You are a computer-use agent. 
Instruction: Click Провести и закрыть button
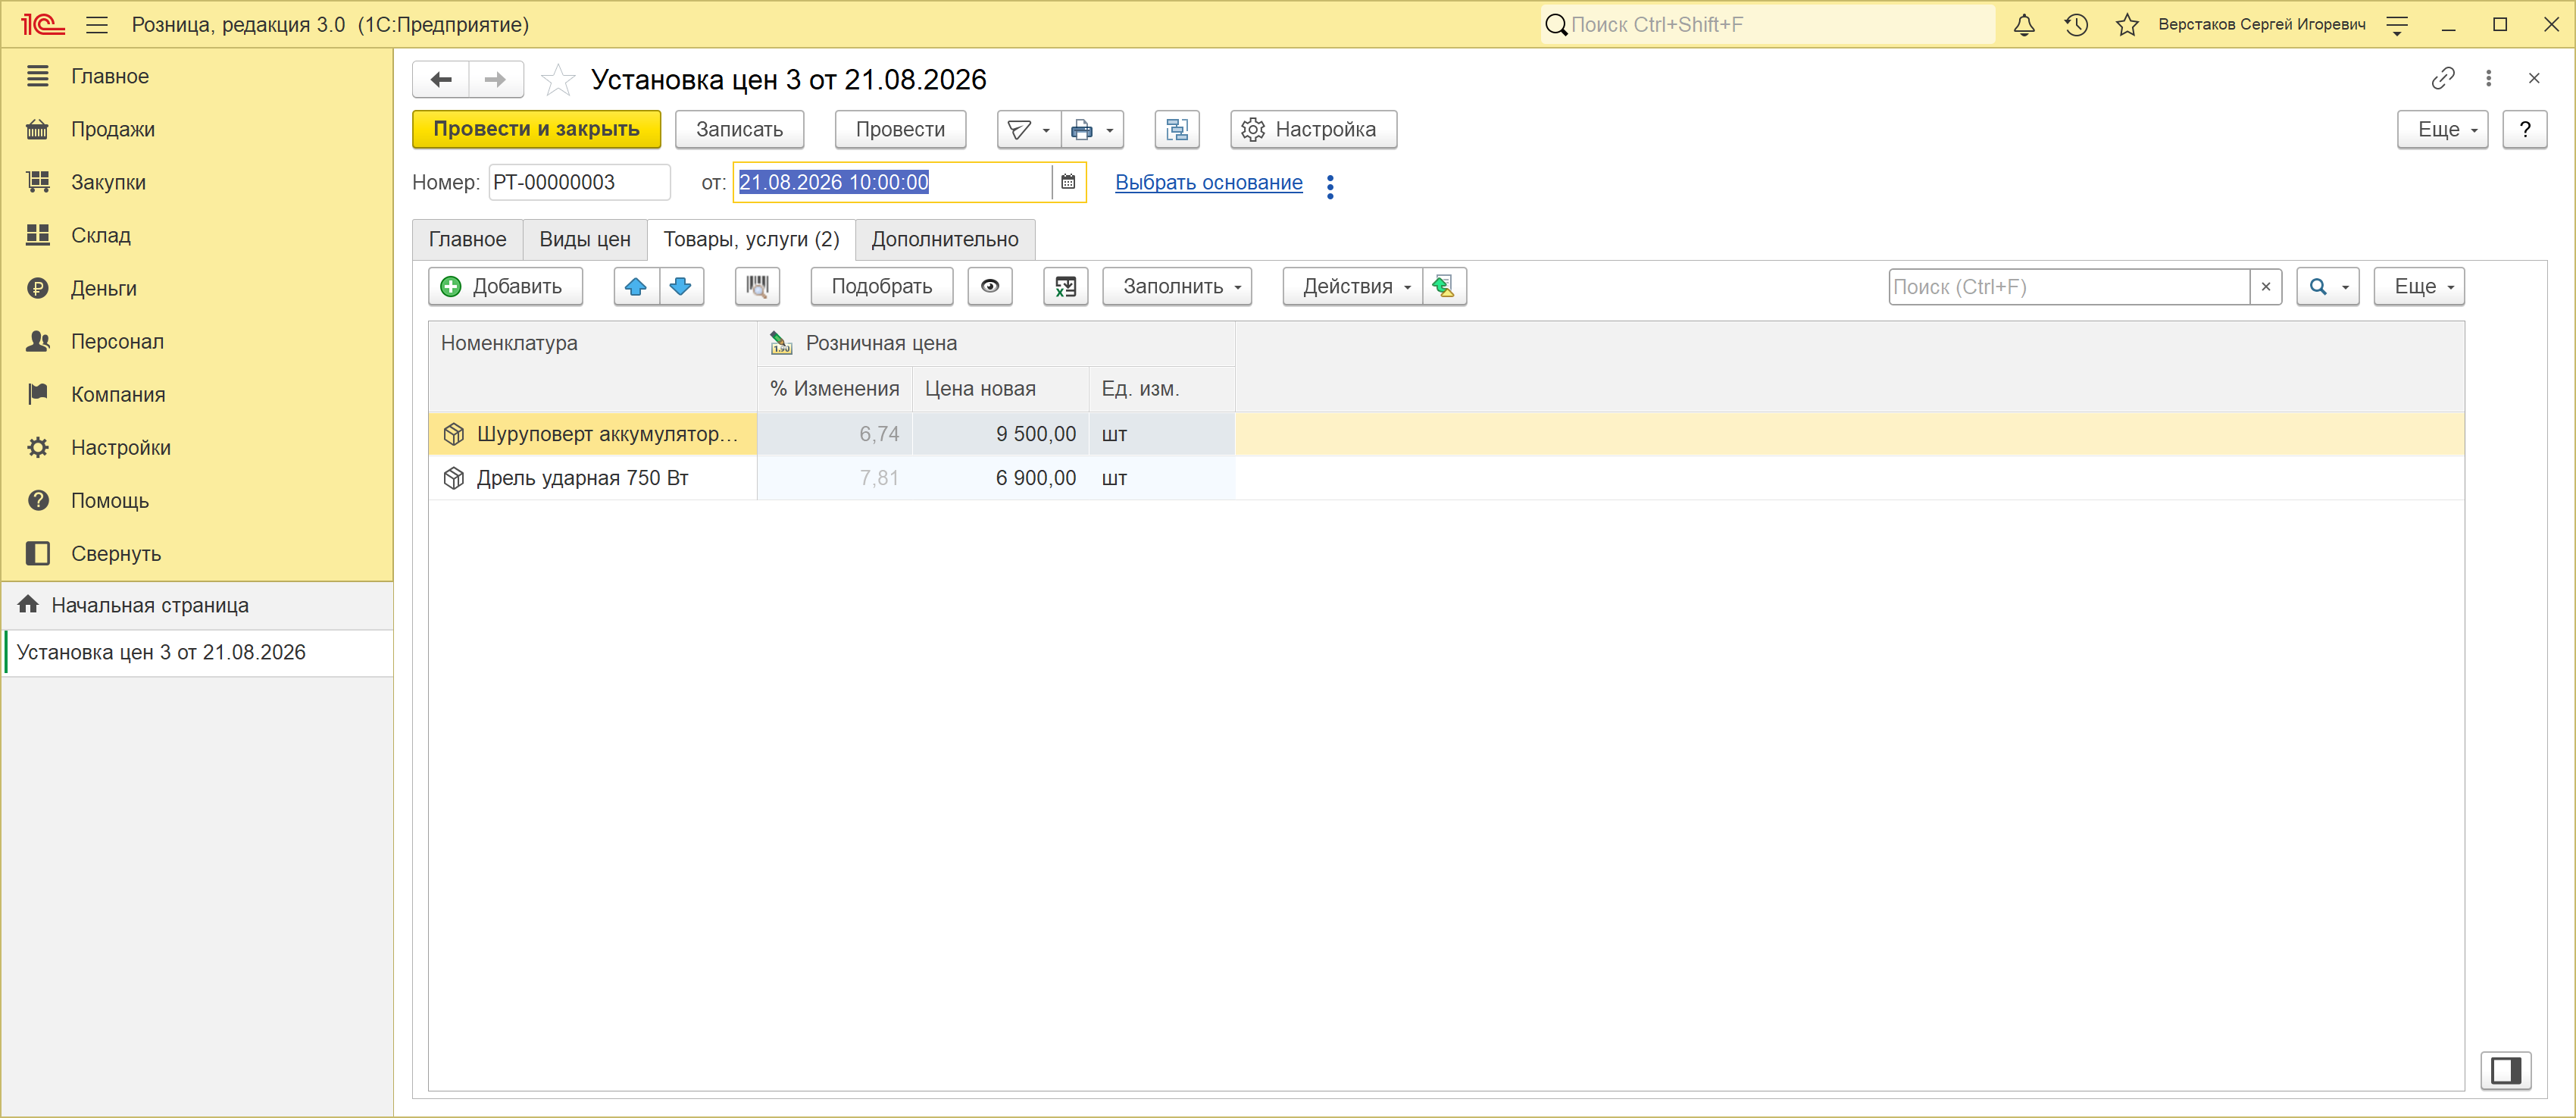[x=537, y=129]
